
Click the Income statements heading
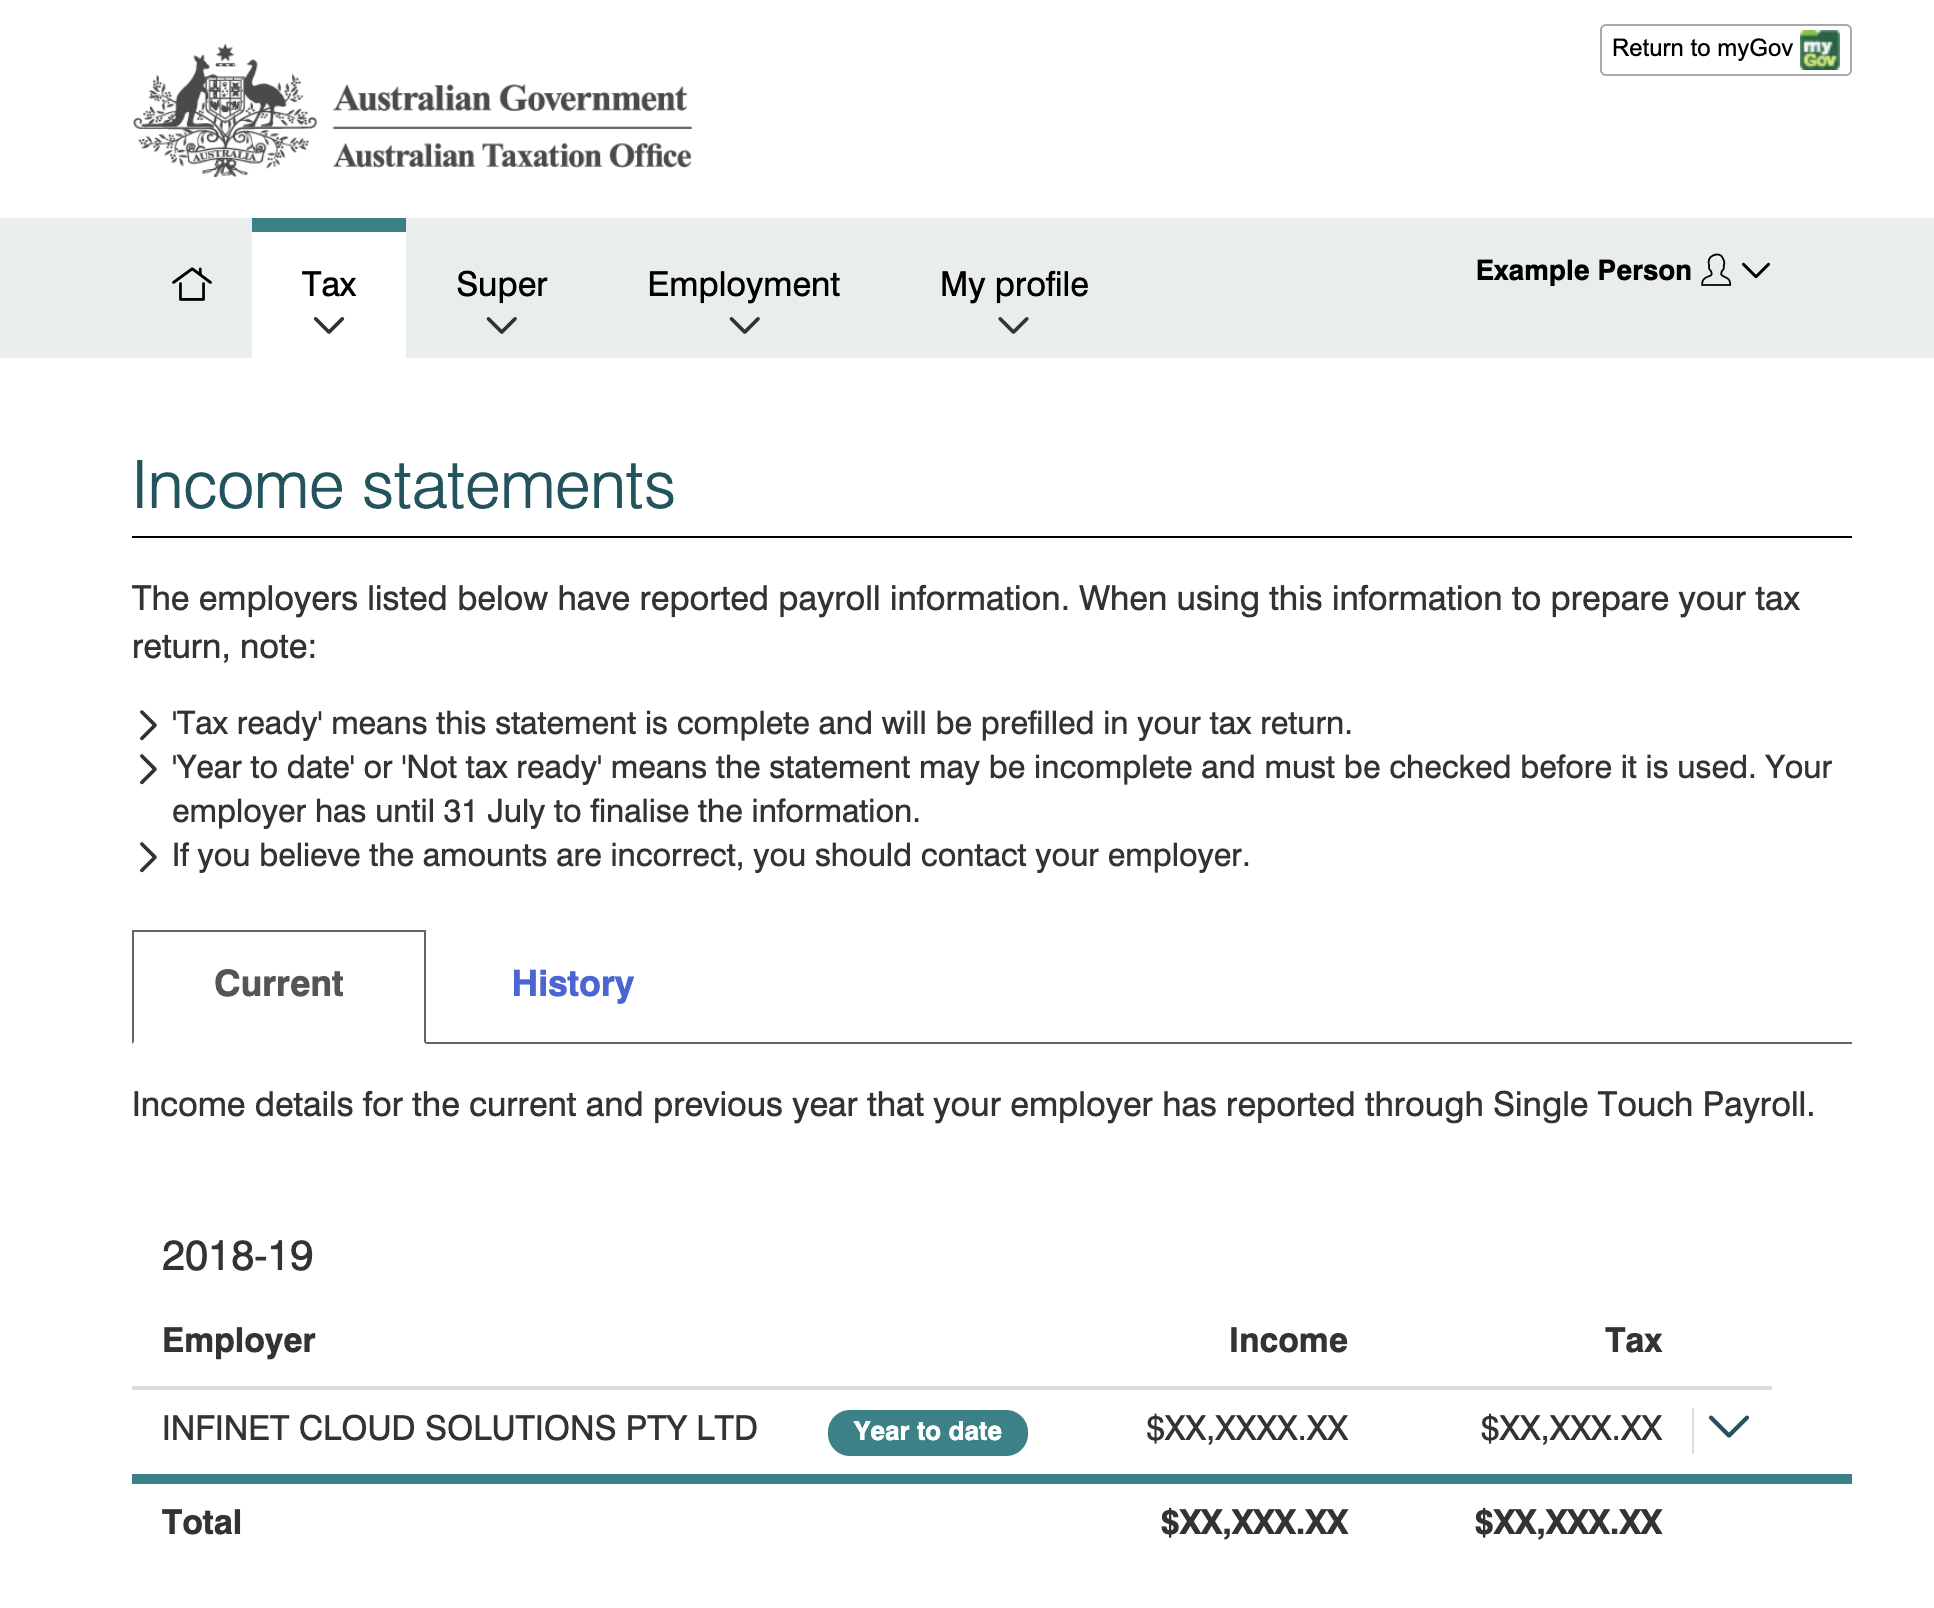pos(404,487)
